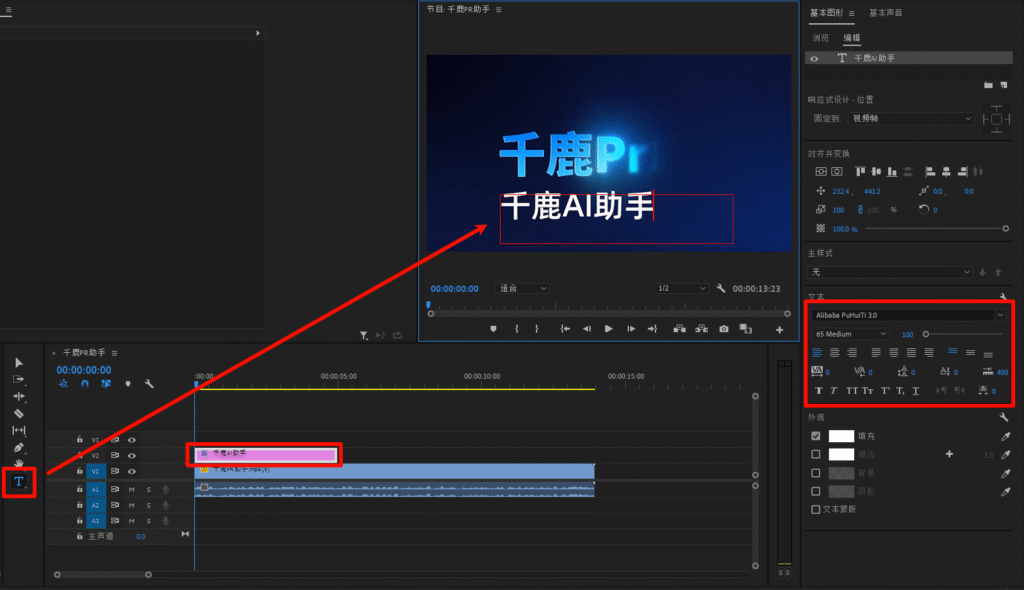Click the Export Frame camera icon
Viewport: 1024px width, 590px height.
pyautogui.click(x=723, y=329)
